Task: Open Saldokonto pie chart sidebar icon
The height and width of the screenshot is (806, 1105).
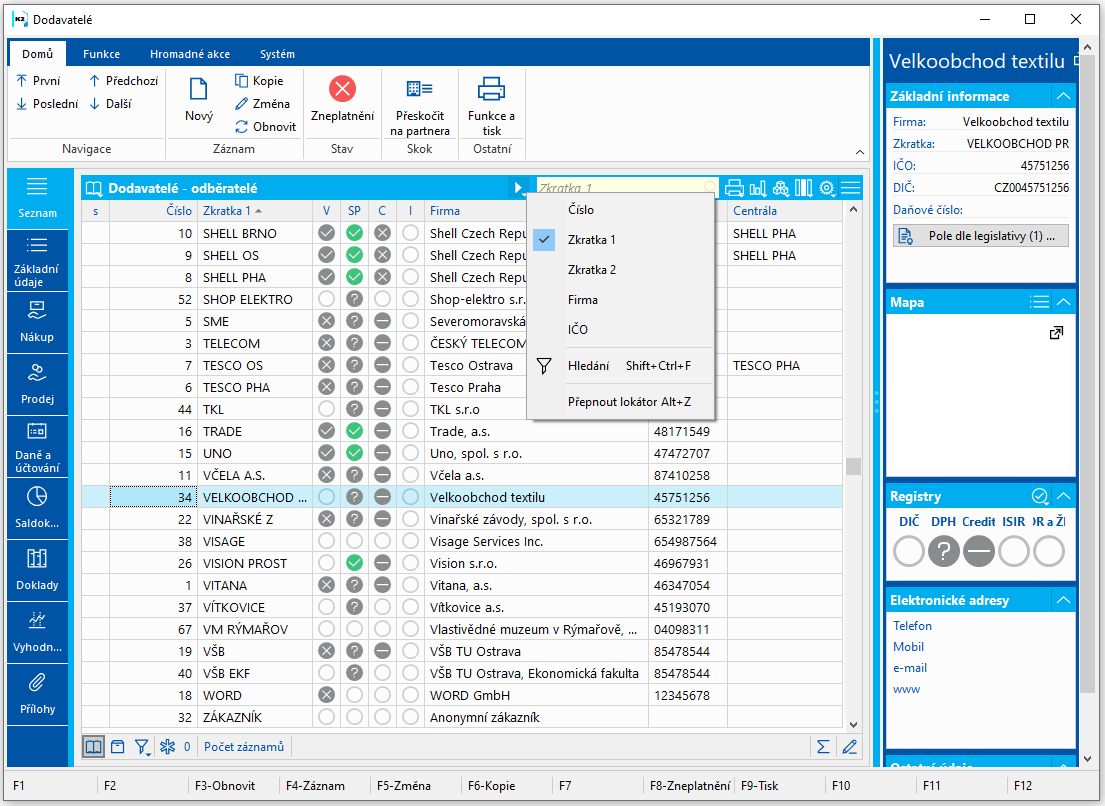Action: pyautogui.click(x=37, y=497)
